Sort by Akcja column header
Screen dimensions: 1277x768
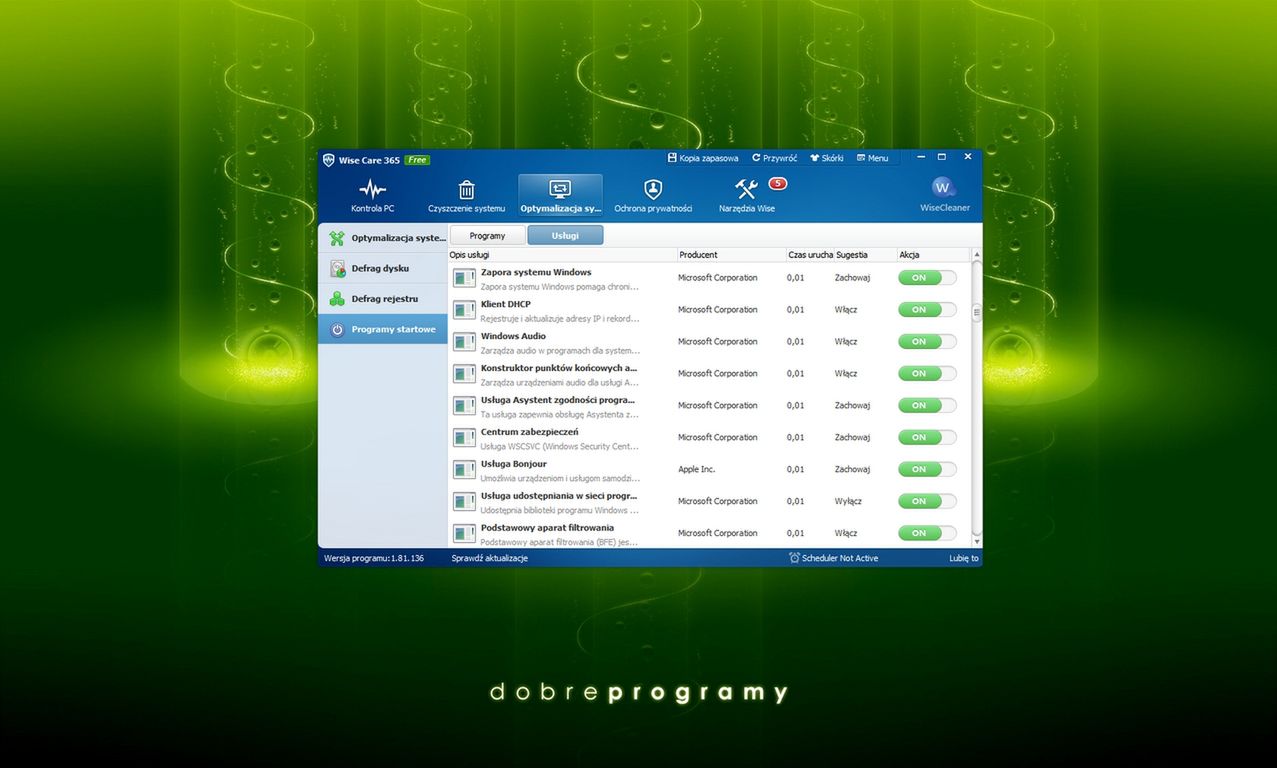click(x=933, y=255)
